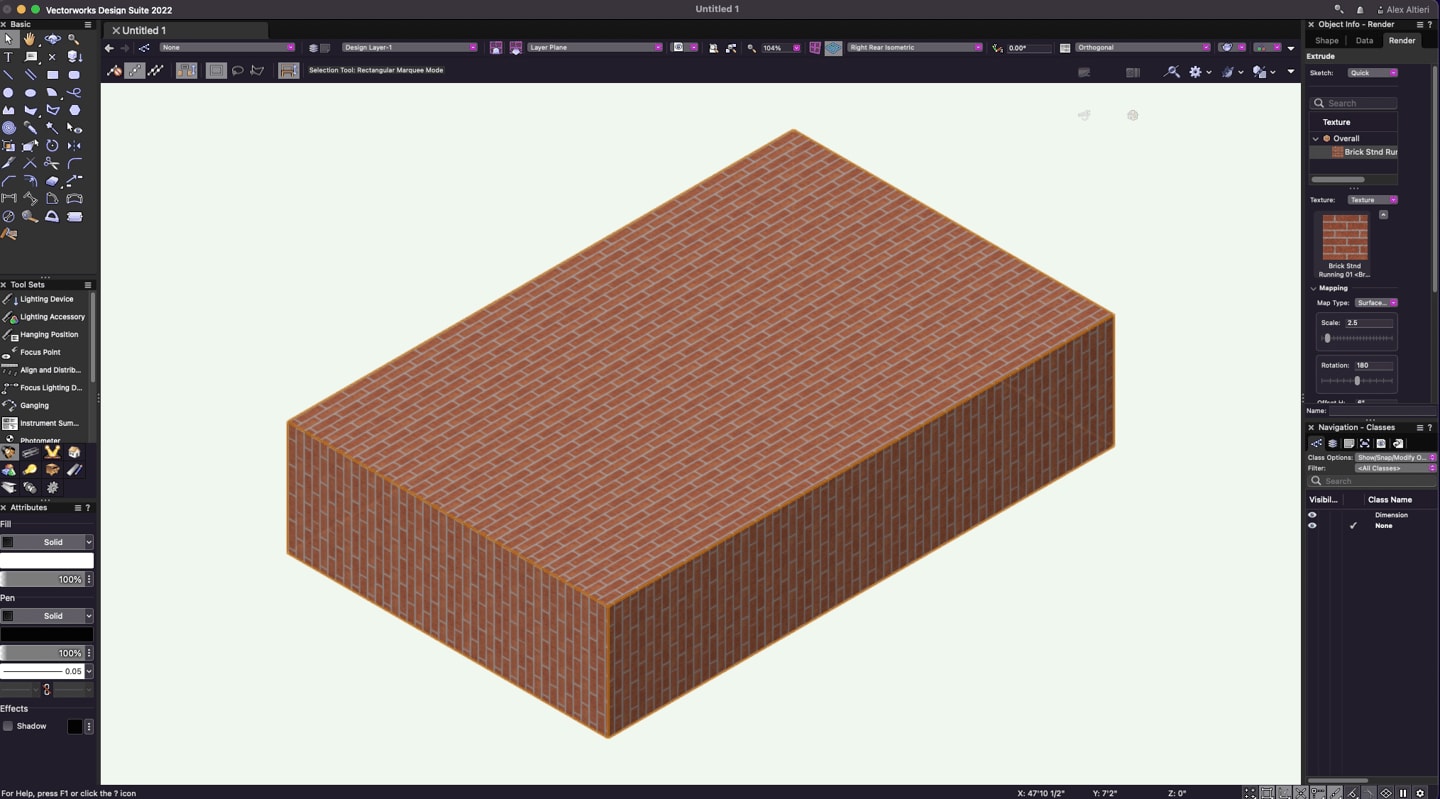Click the Pen color swatch
The width and height of the screenshot is (1440, 799).
coord(47,634)
